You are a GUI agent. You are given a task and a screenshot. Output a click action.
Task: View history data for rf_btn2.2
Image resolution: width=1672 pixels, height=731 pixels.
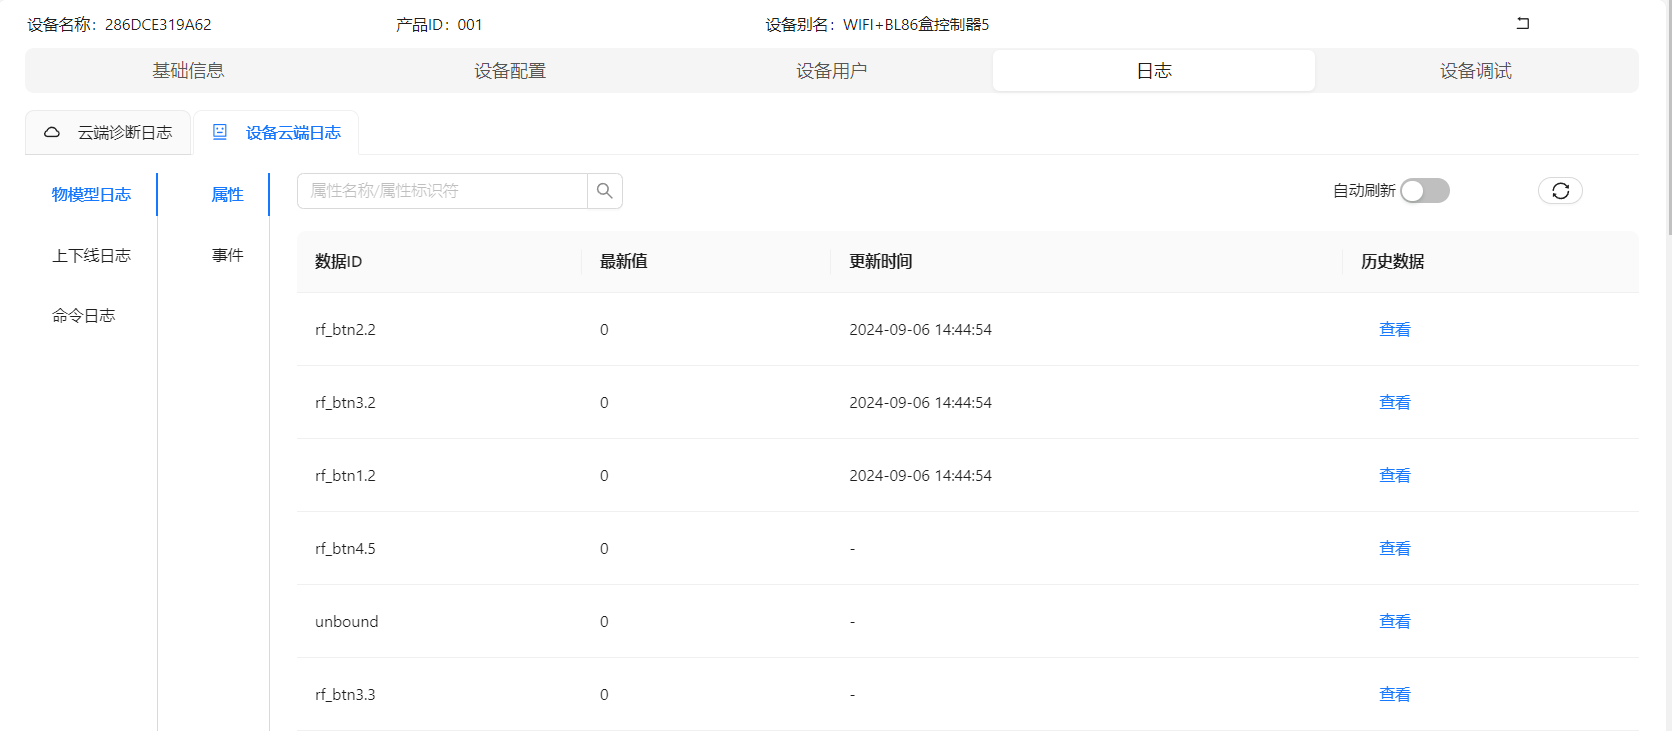click(1394, 330)
